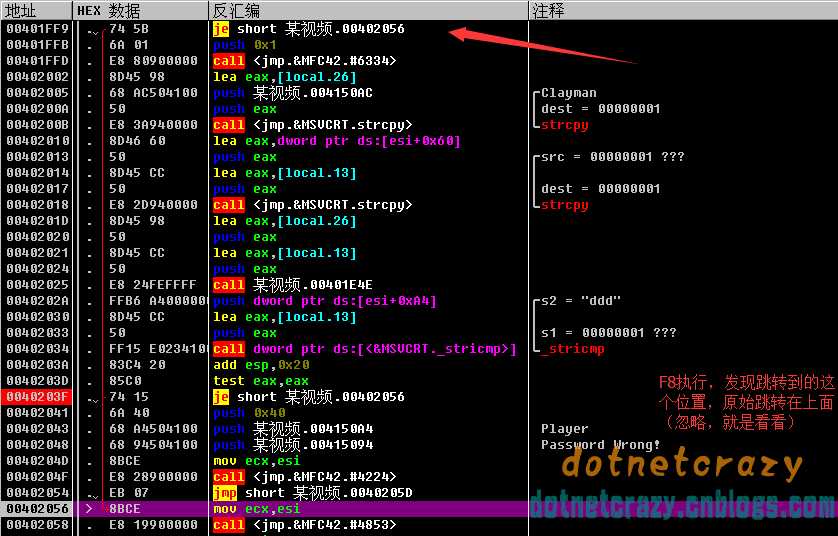Image resolution: width=838 pixels, height=536 pixels.
Task: Select breakpoint address 0040203F
Action: pos(37,397)
